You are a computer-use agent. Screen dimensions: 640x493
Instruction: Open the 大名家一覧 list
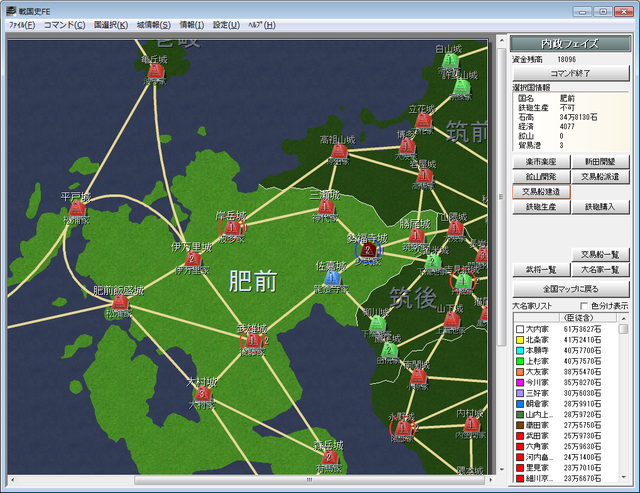[x=600, y=270]
